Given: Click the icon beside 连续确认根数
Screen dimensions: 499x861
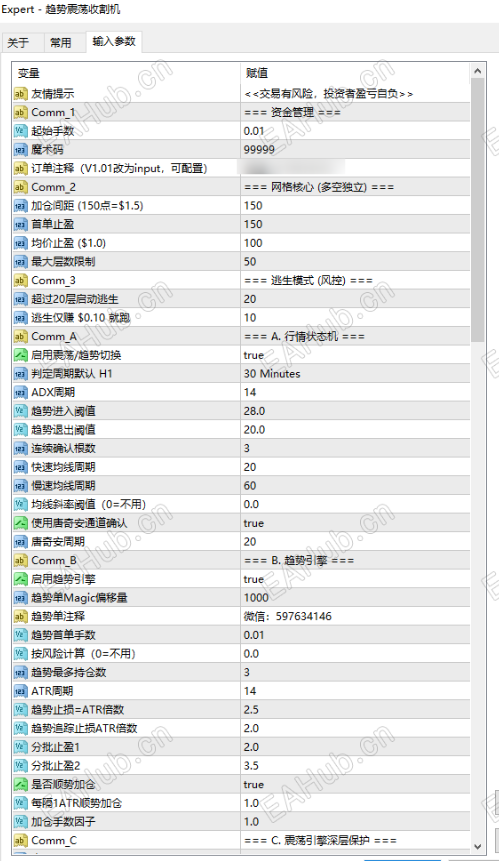Looking at the screenshot, I should [20, 449].
